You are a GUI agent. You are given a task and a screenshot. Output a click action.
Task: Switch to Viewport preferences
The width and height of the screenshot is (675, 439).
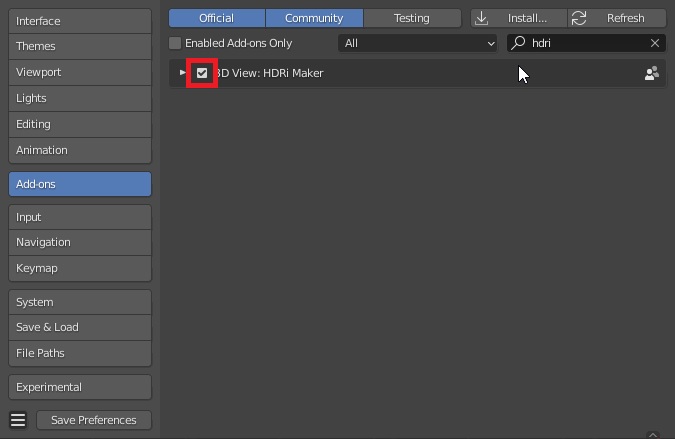pyautogui.click(x=80, y=72)
